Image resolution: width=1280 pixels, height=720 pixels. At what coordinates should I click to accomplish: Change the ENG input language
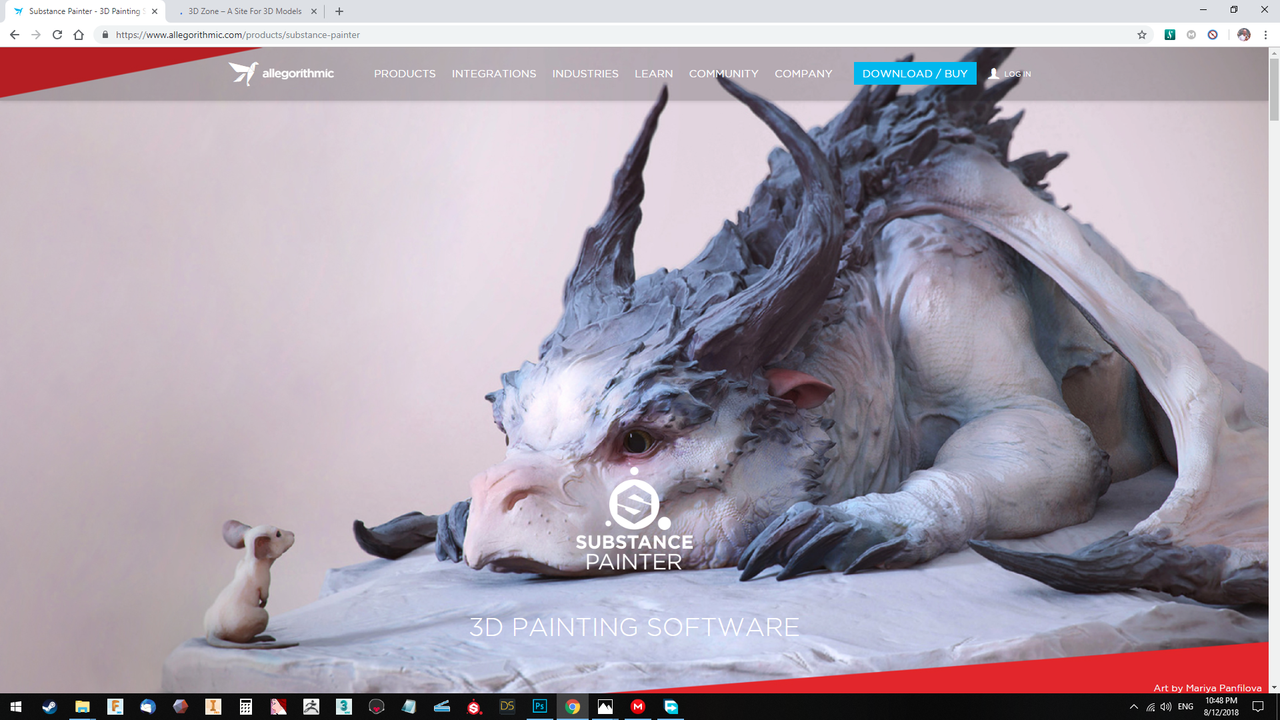(1186, 707)
